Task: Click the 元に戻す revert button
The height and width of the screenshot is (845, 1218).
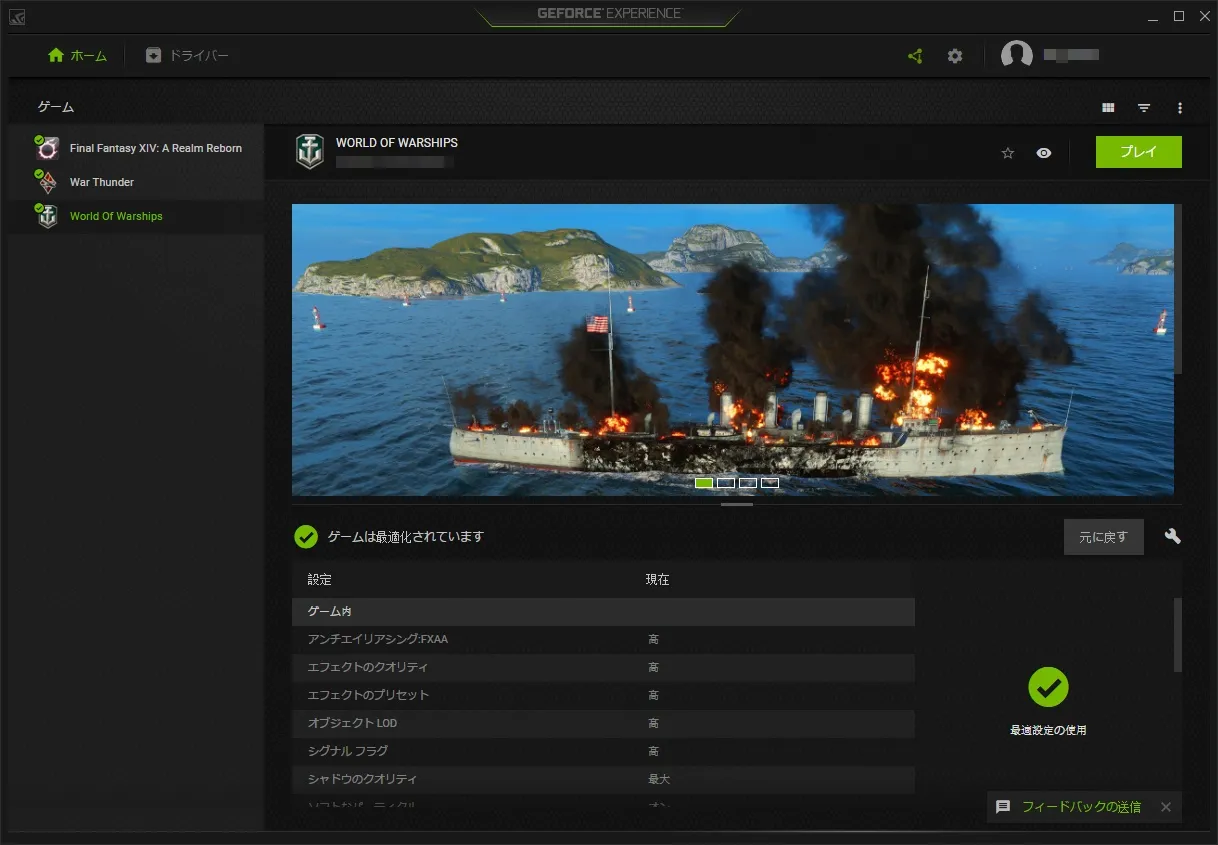Action: click(1104, 537)
